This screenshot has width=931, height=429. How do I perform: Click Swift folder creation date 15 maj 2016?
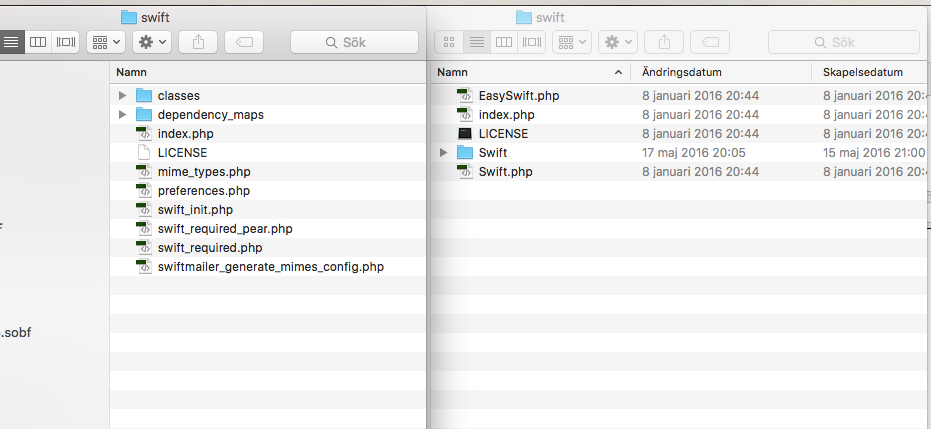[874, 152]
